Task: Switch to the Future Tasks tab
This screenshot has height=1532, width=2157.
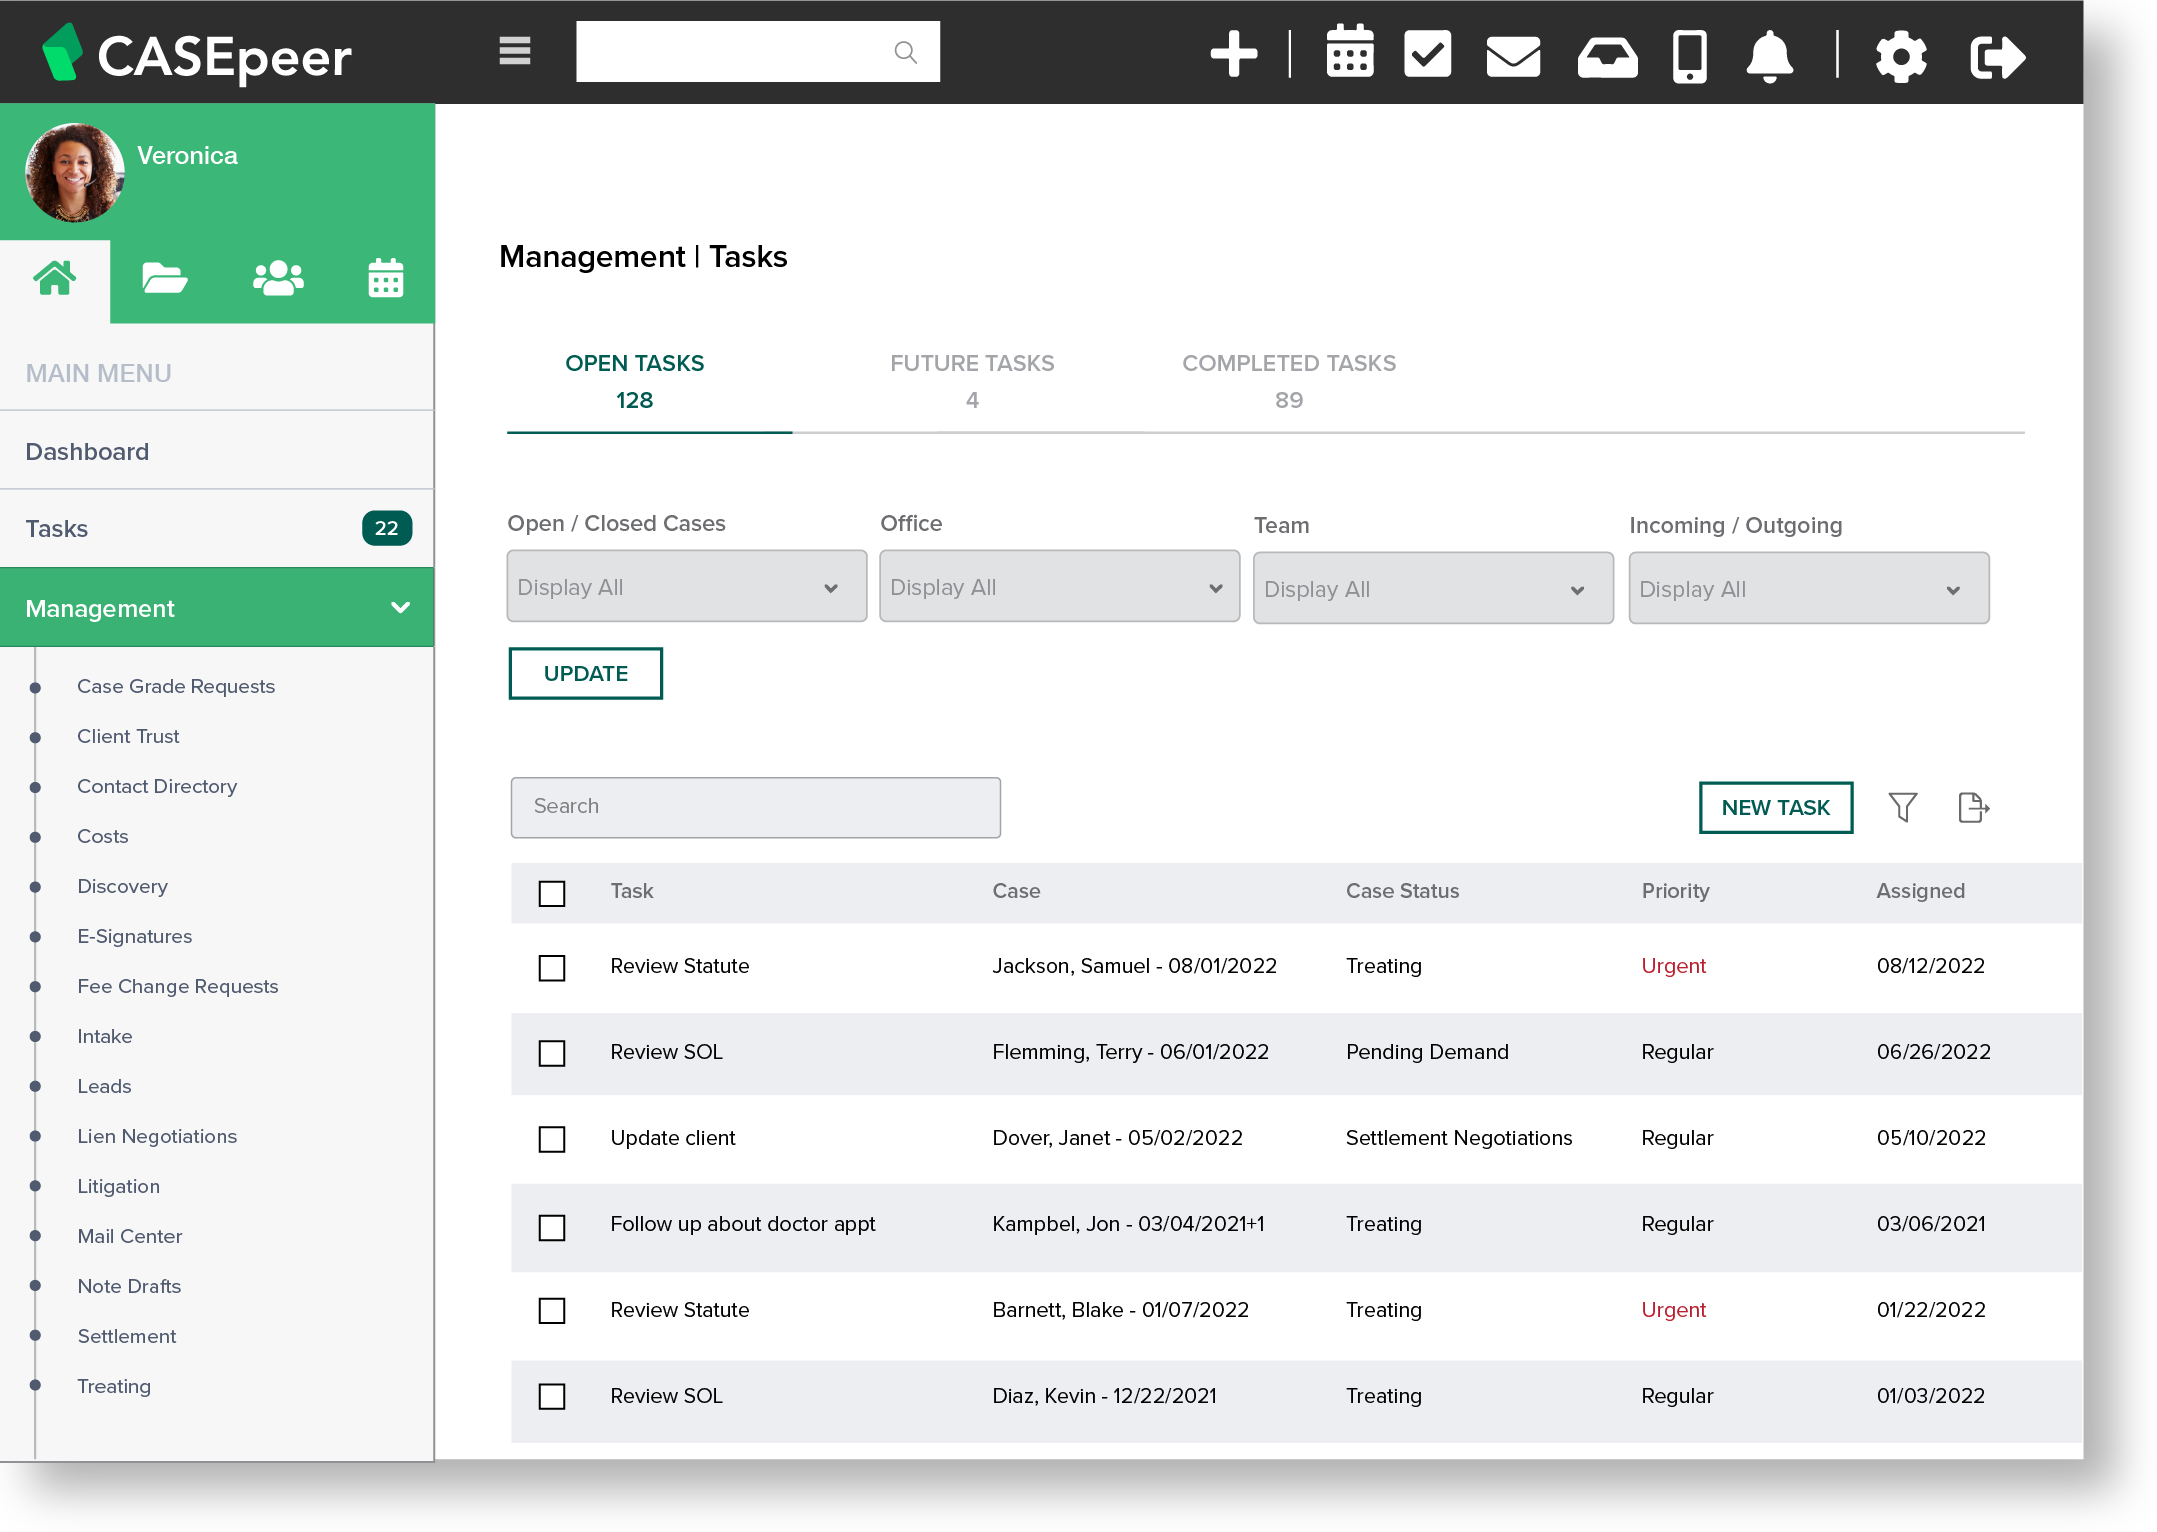Action: [971, 381]
